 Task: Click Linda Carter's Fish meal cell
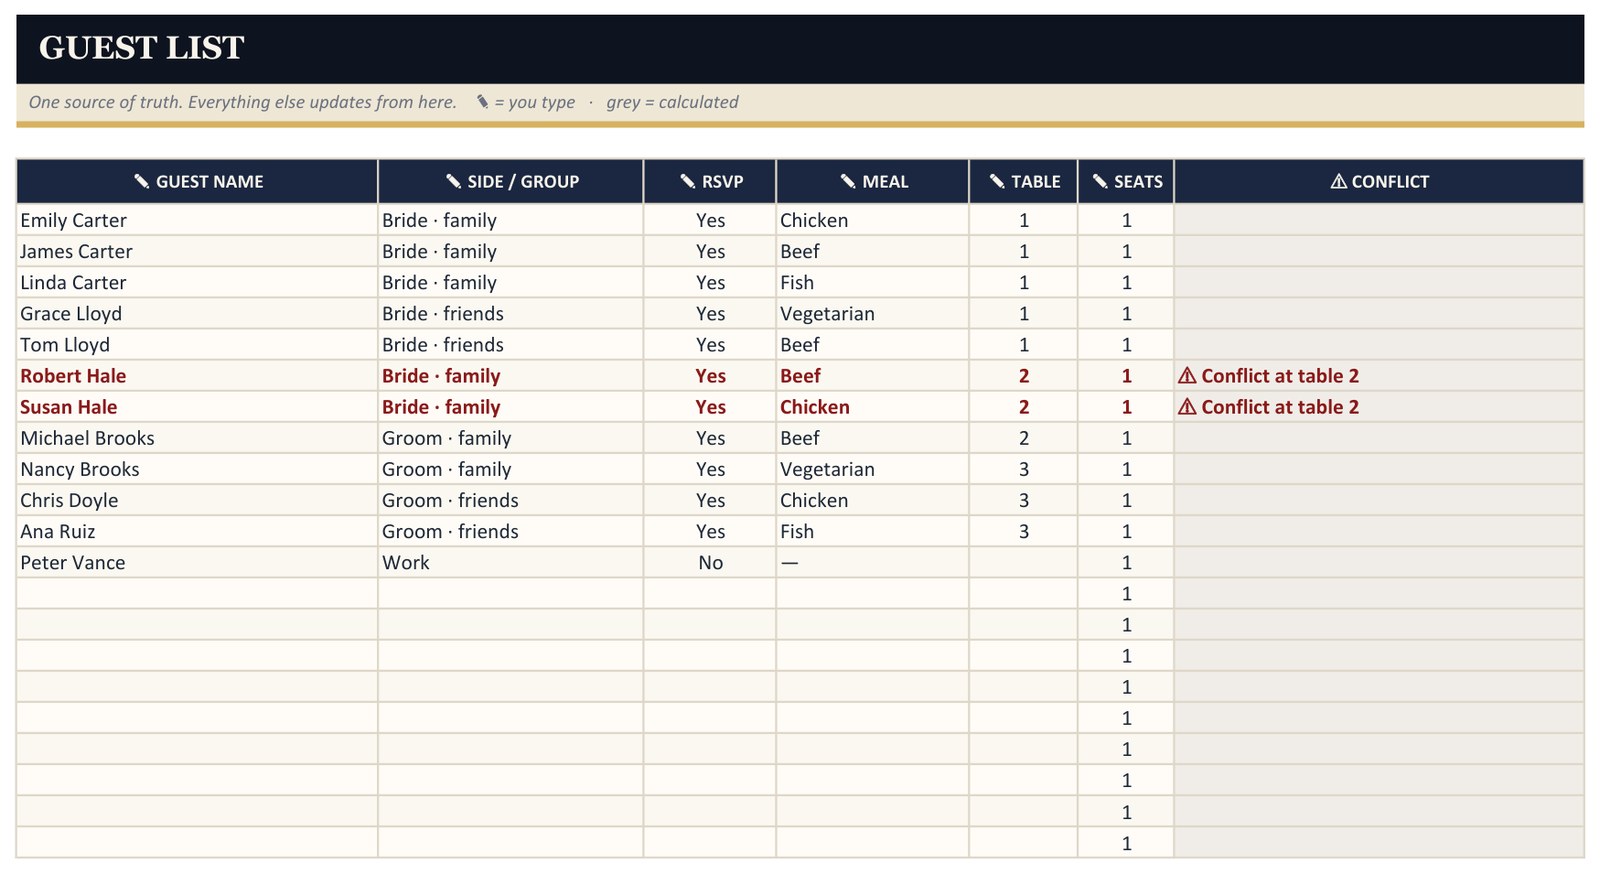pyautogui.click(x=872, y=282)
